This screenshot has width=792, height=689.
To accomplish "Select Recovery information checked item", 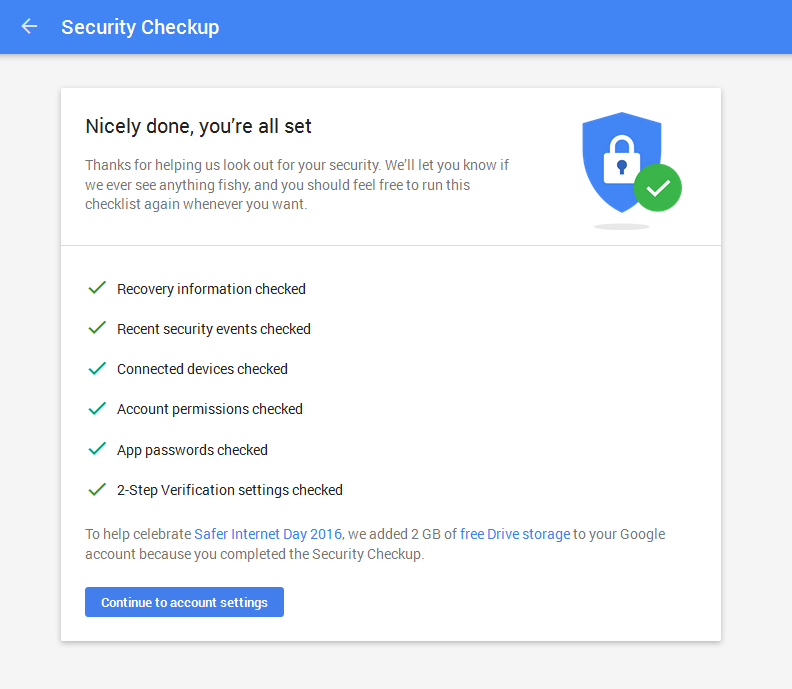I will click(x=211, y=289).
